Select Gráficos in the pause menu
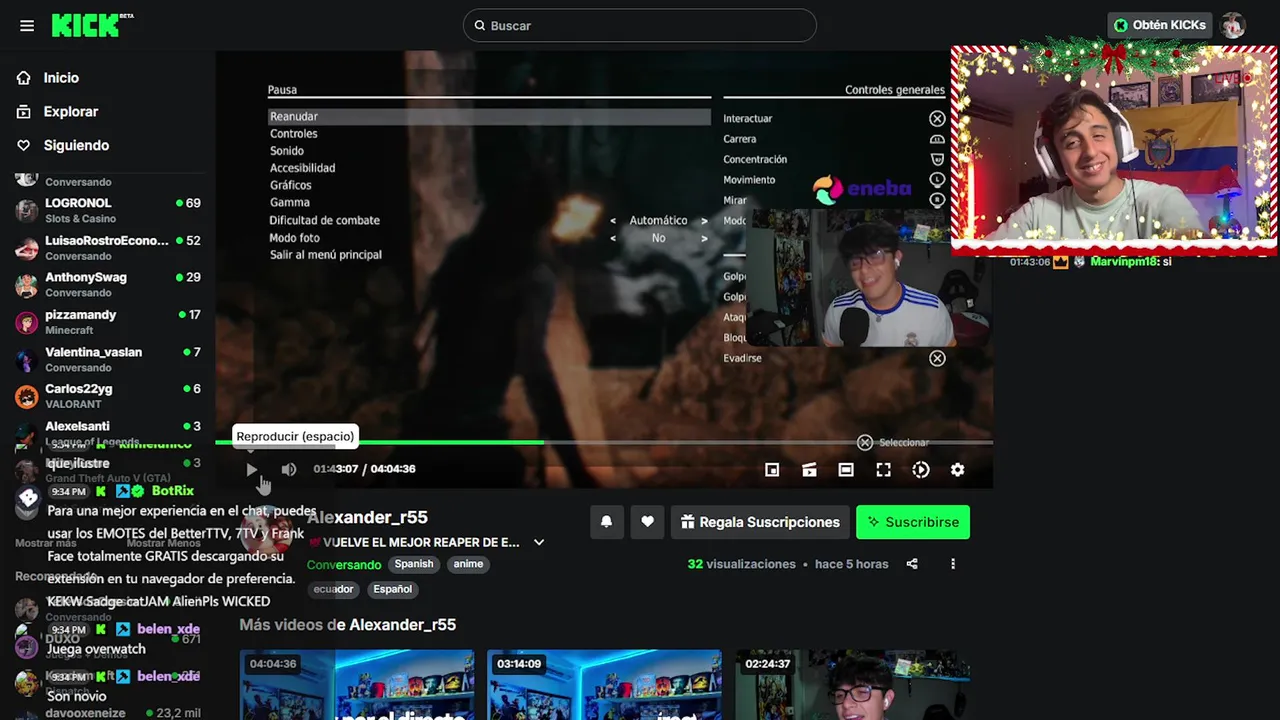1280x720 pixels. 291,185
